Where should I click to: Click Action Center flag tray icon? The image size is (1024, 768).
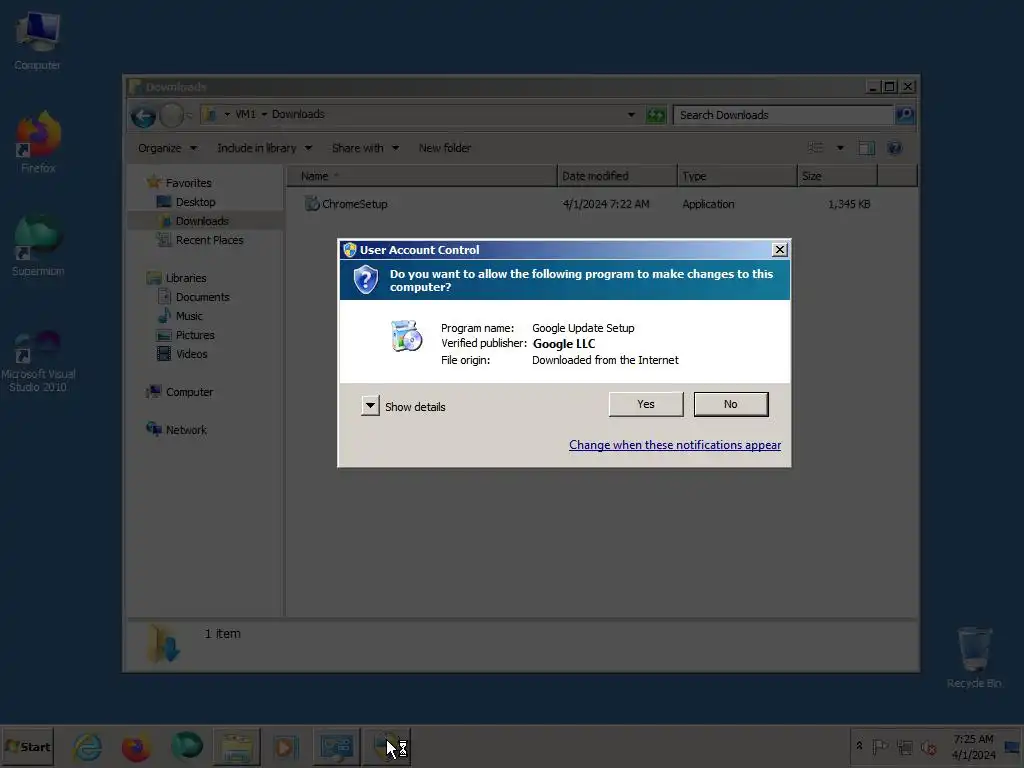[880, 746]
